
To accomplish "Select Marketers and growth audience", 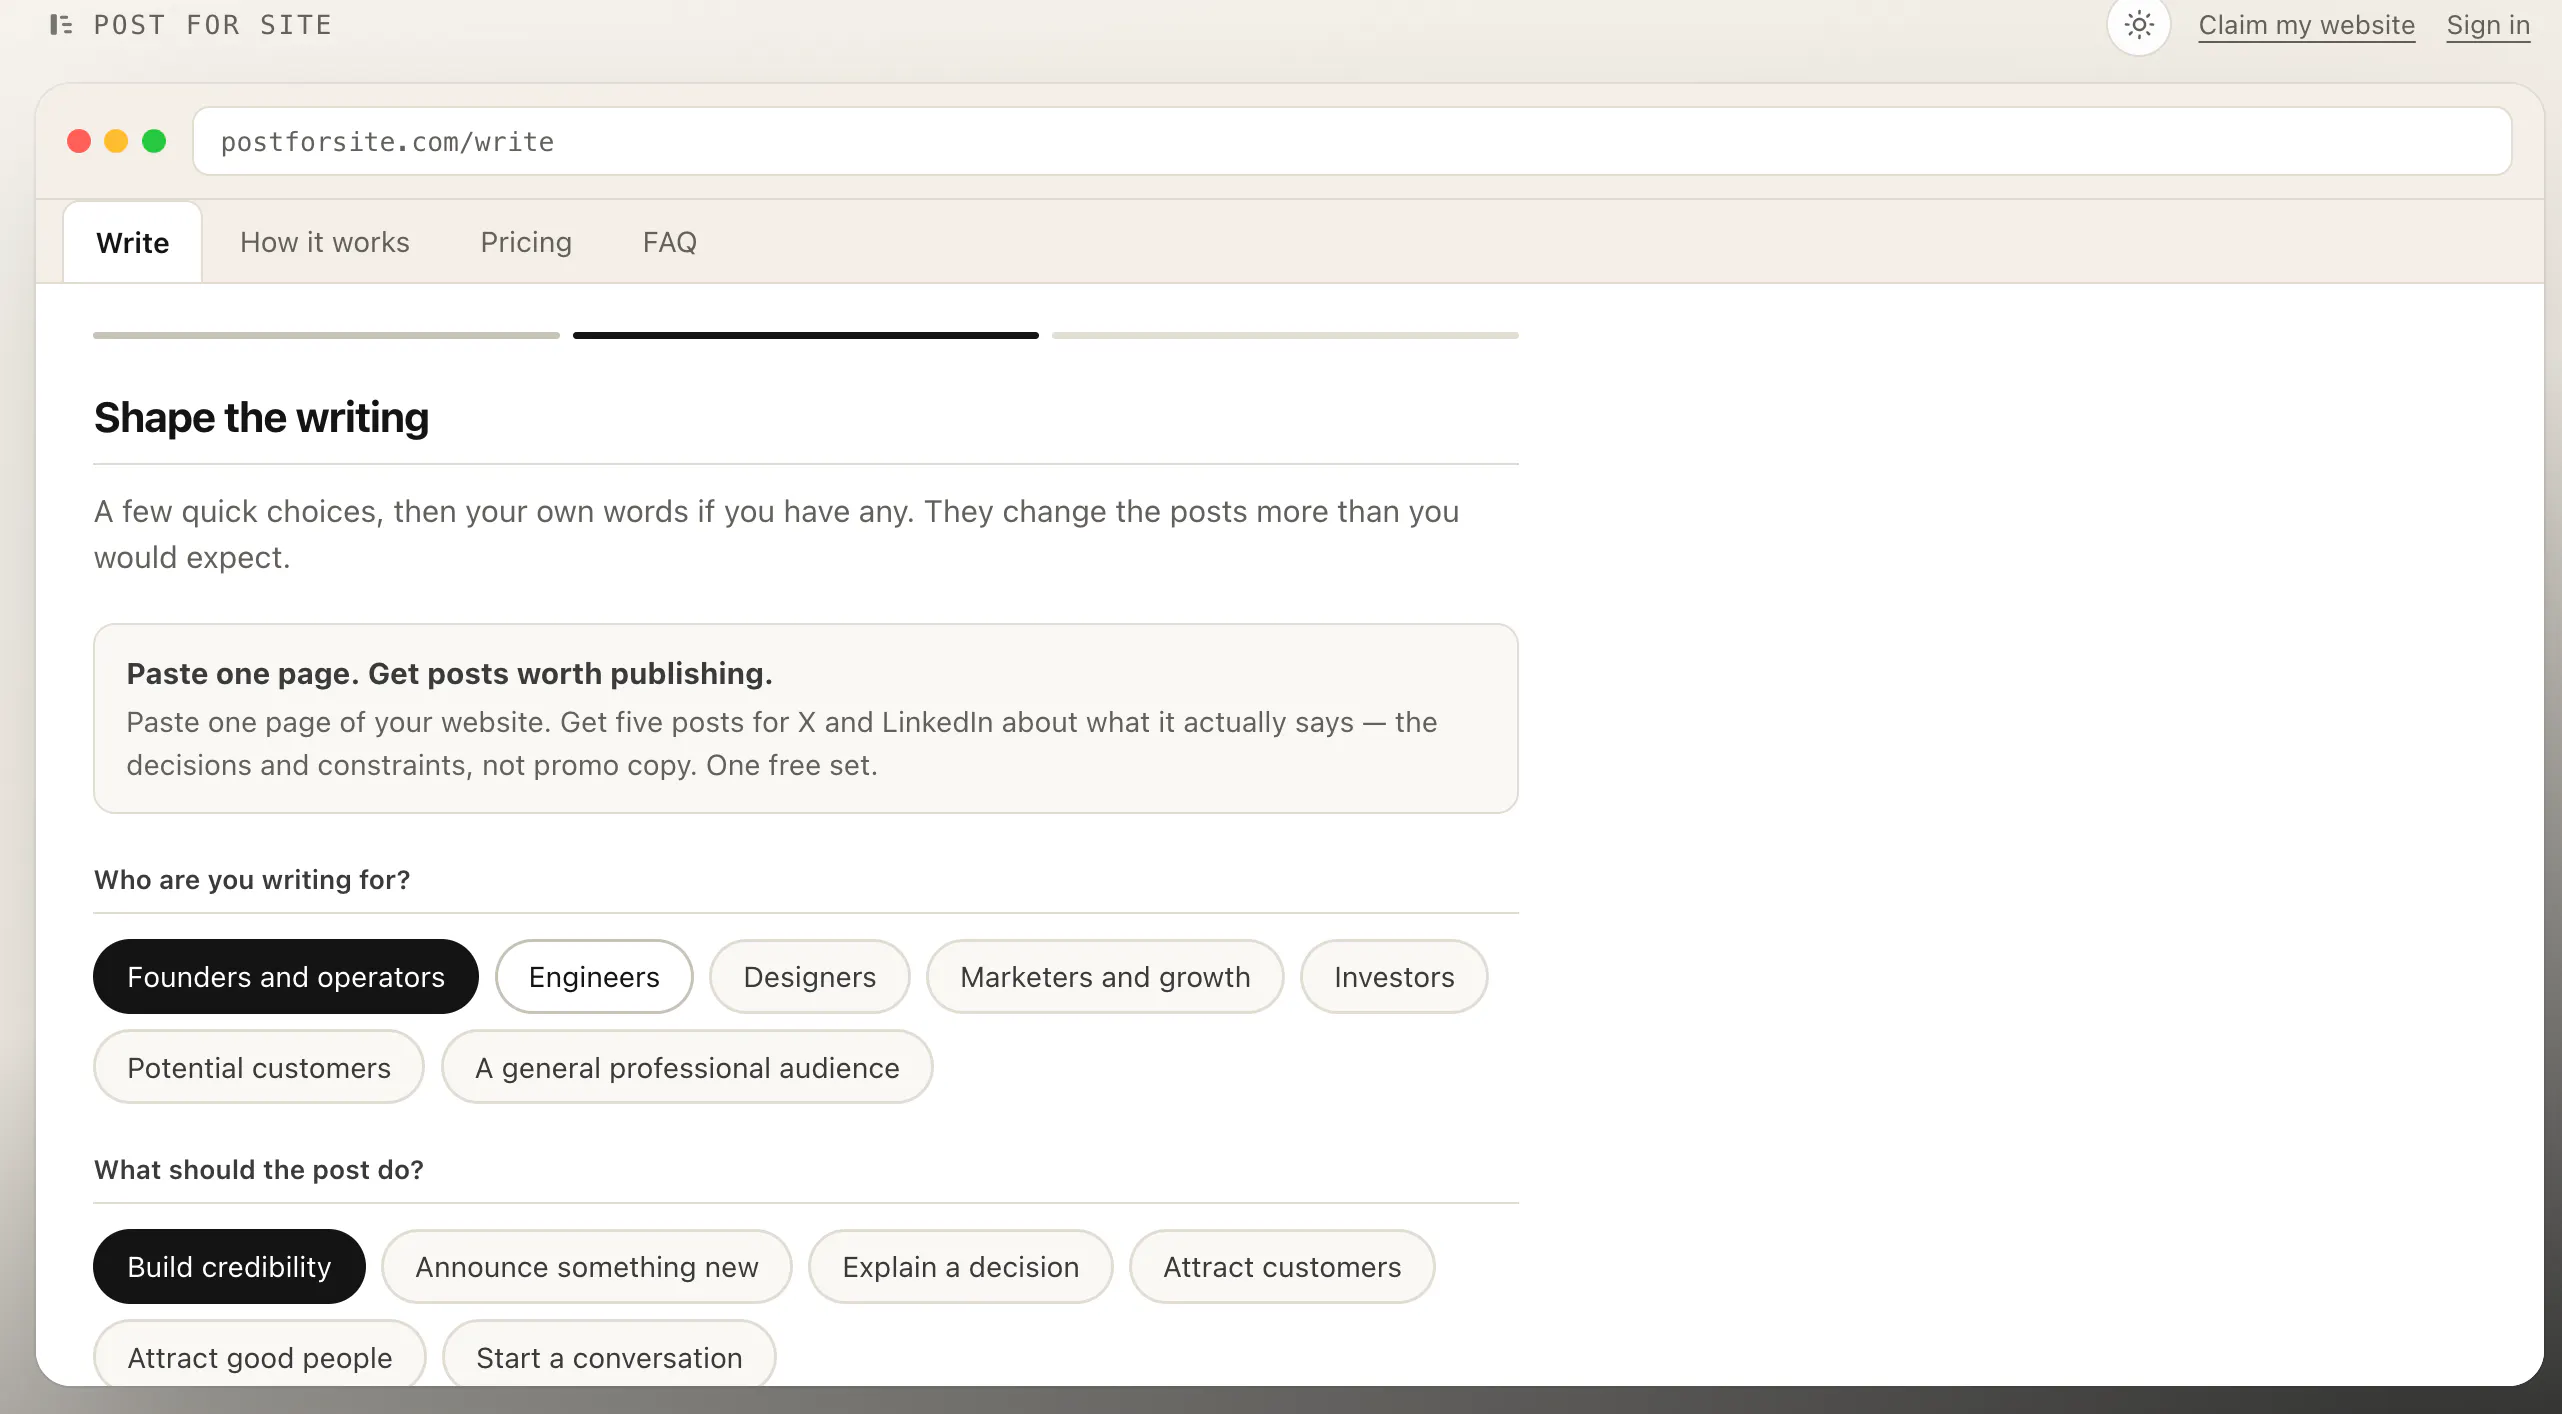I will pyautogui.click(x=1105, y=976).
